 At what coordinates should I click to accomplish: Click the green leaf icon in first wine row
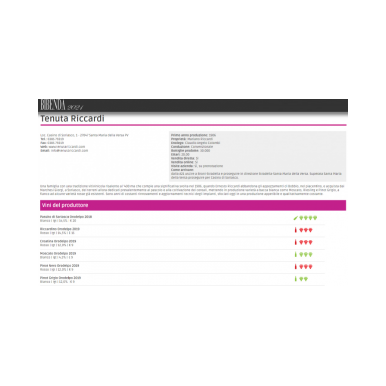[x=295, y=218]
